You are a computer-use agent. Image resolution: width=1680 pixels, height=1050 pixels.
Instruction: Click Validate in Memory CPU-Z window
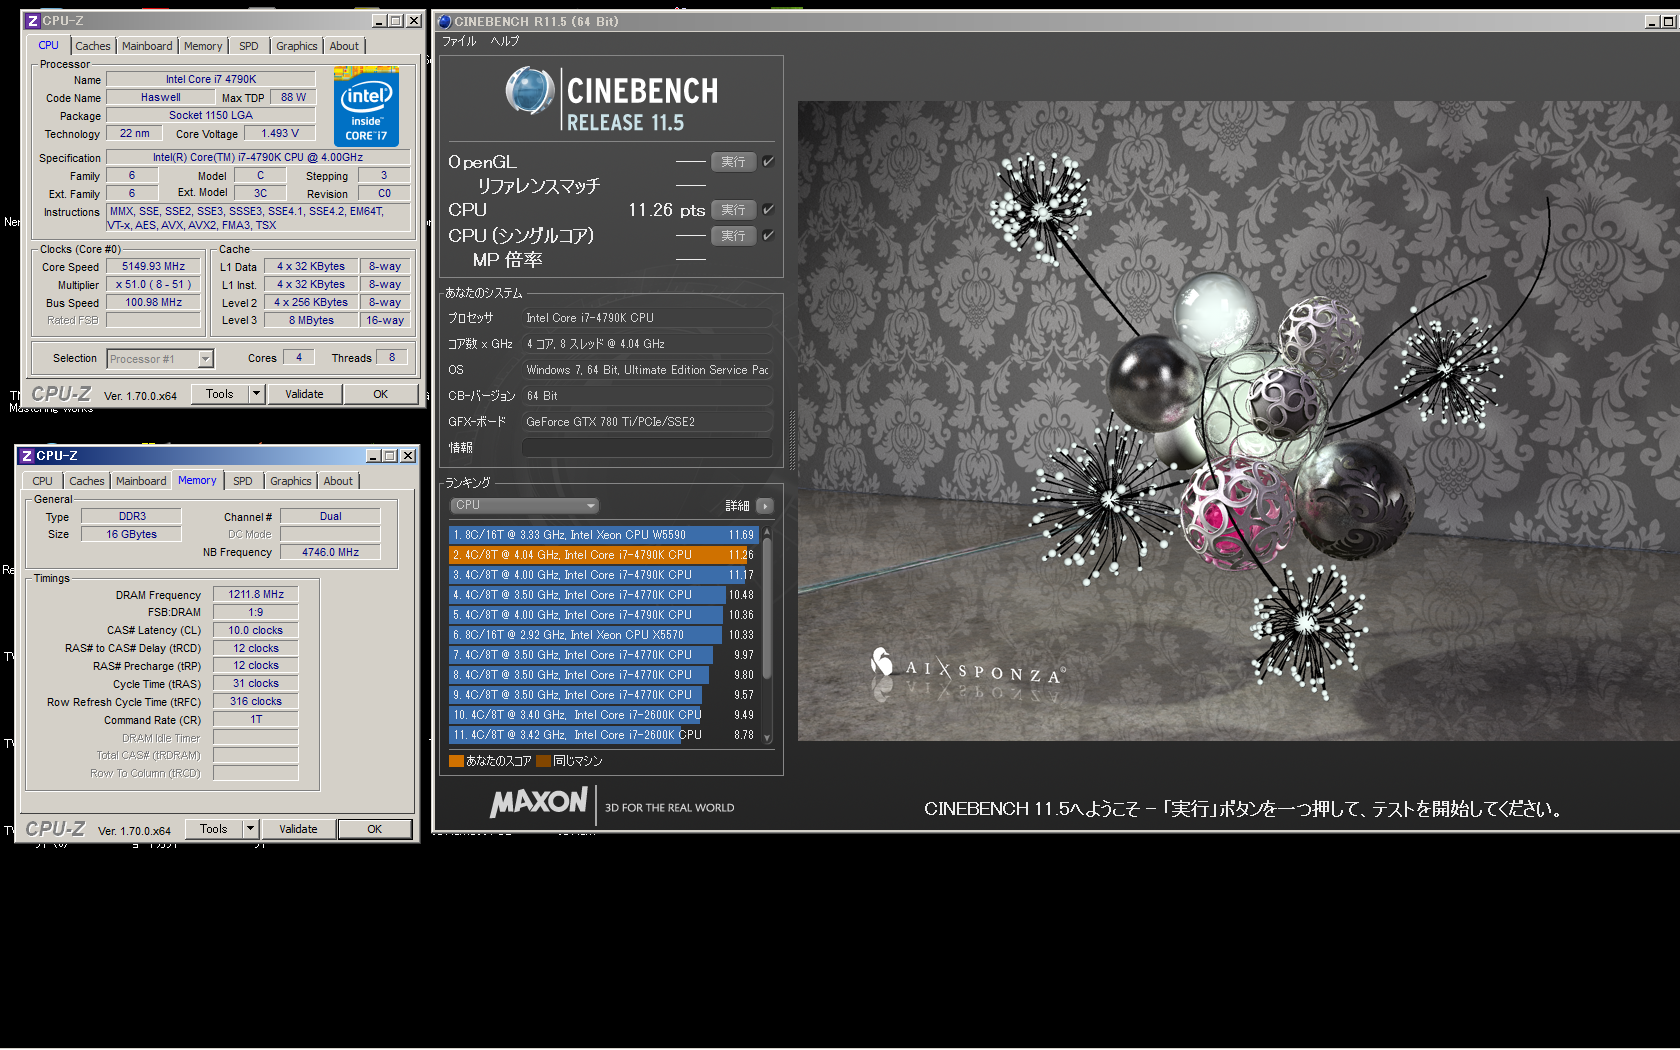click(298, 829)
